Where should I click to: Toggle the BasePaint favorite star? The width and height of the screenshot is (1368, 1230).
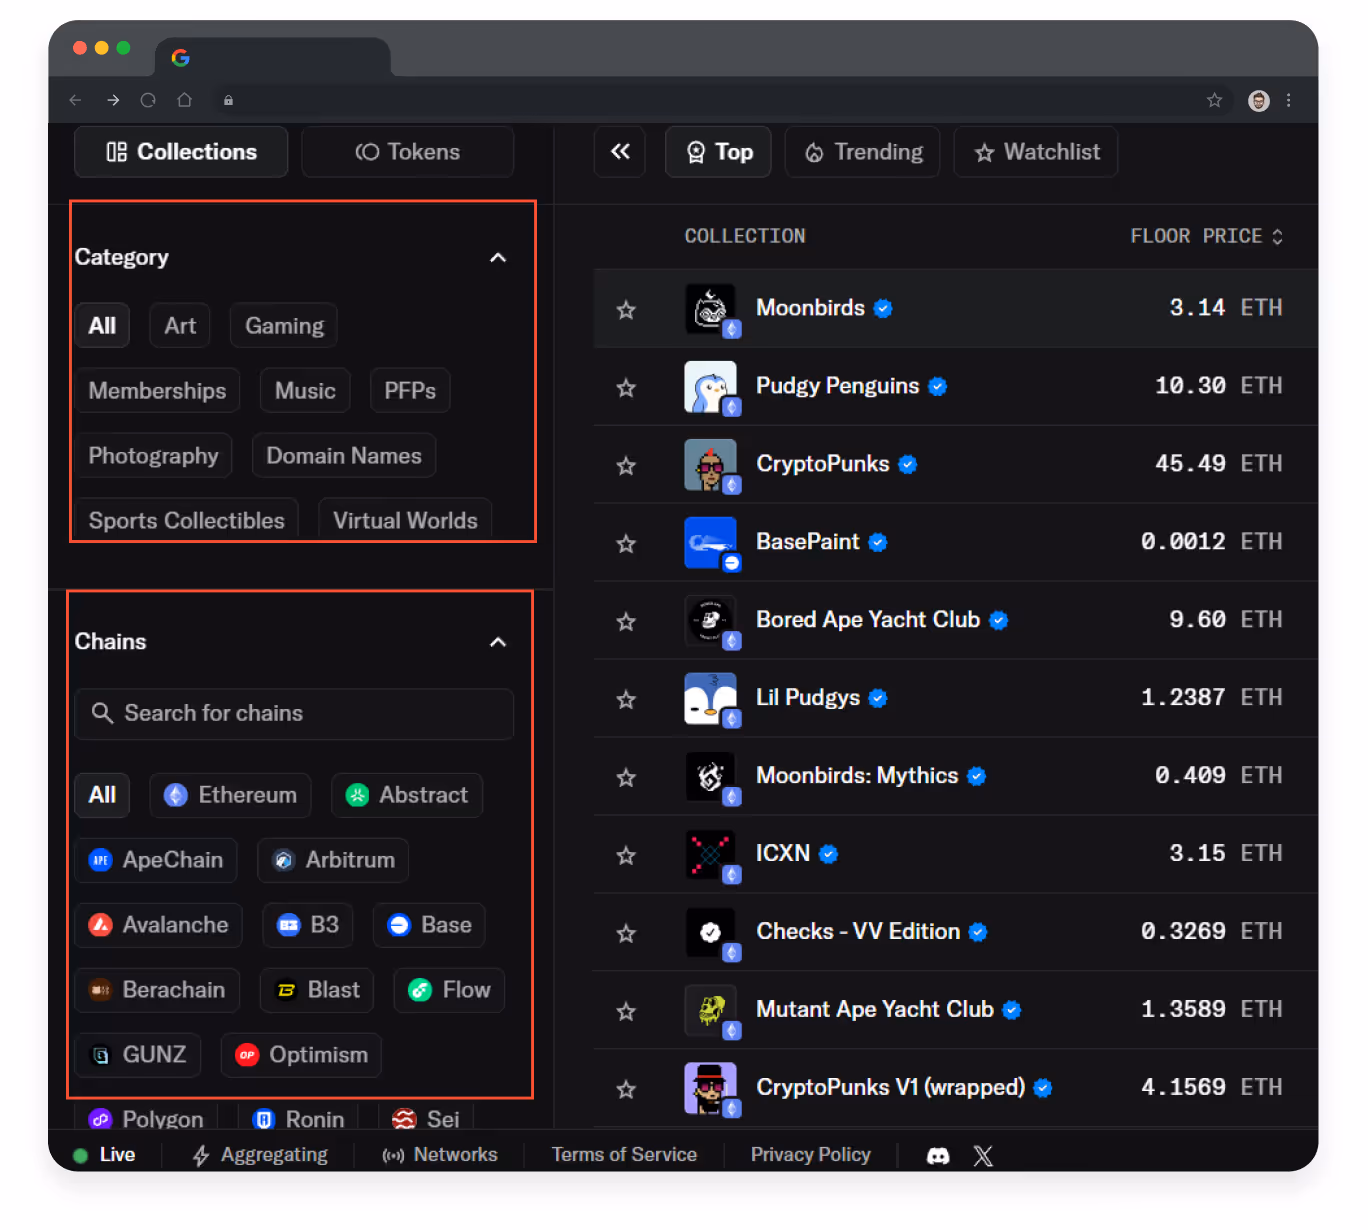[x=626, y=544]
